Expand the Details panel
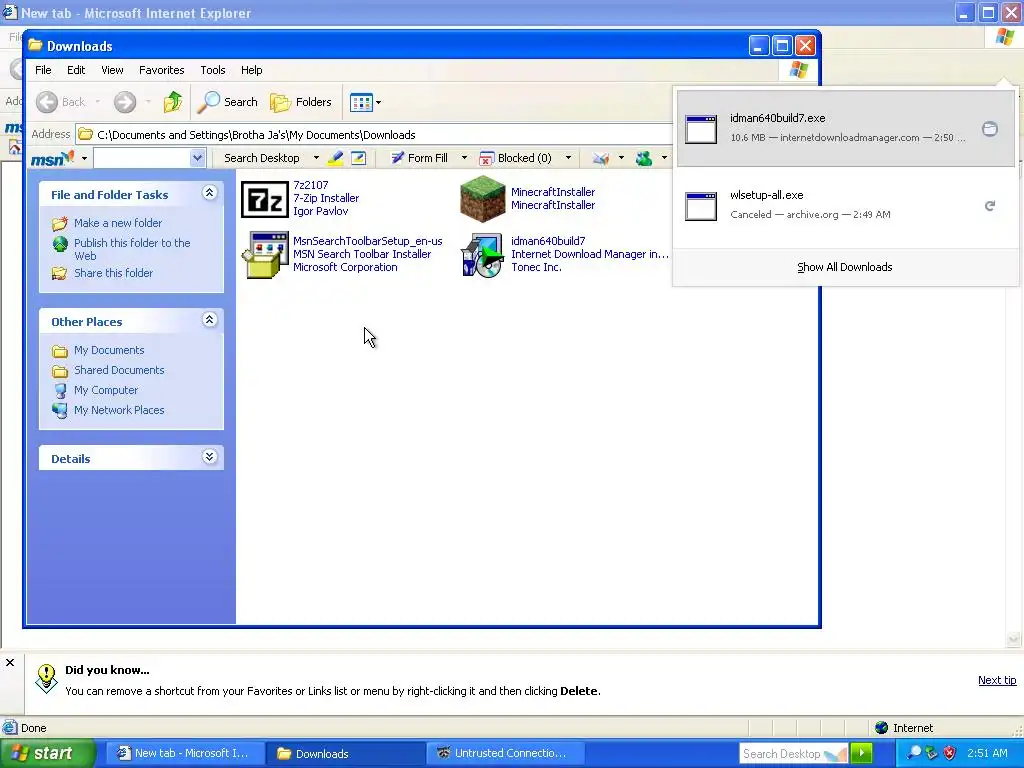The image size is (1024, 768). (x=209, y=456)
